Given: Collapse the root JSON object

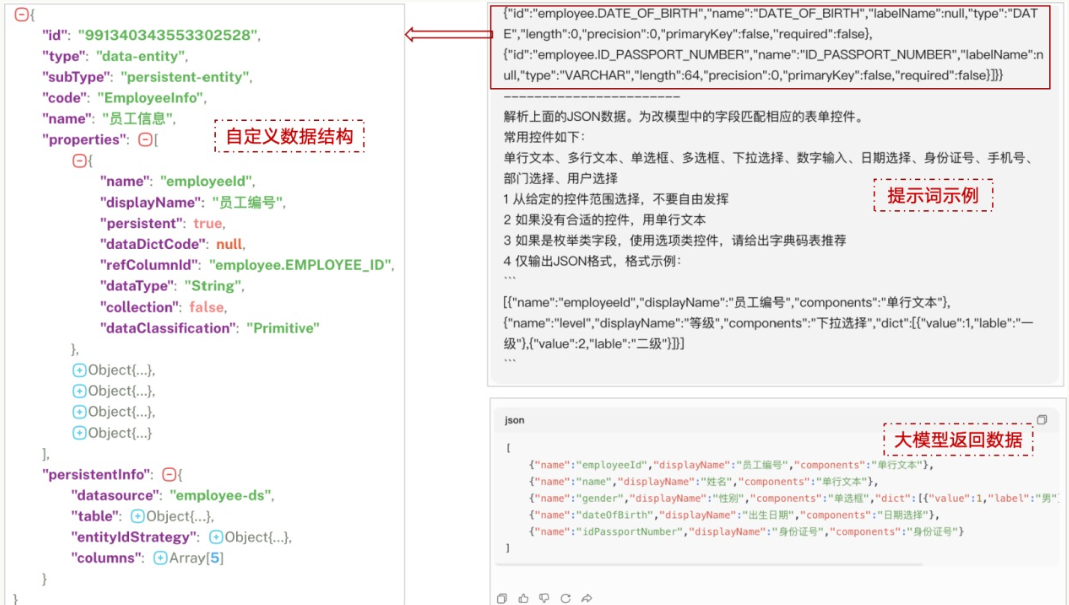Looking at the screenshot, I should point(21,14).
